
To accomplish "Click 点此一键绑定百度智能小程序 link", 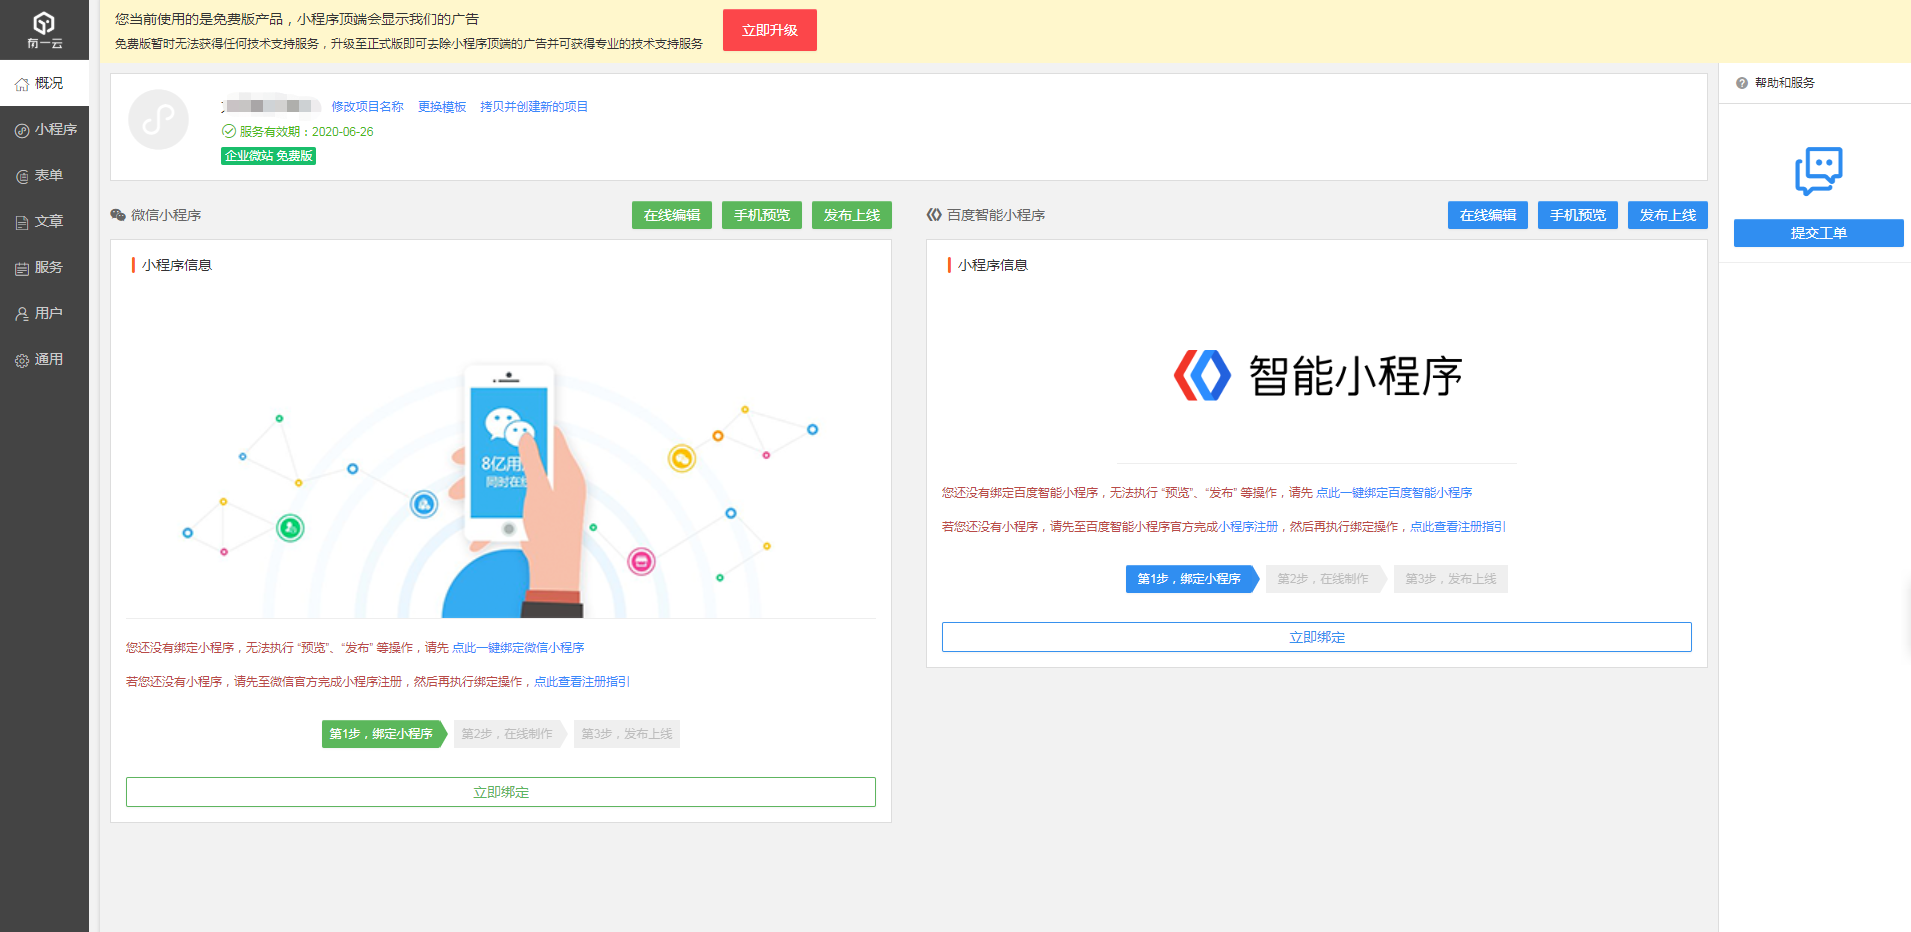I will tap(1394, 493).
